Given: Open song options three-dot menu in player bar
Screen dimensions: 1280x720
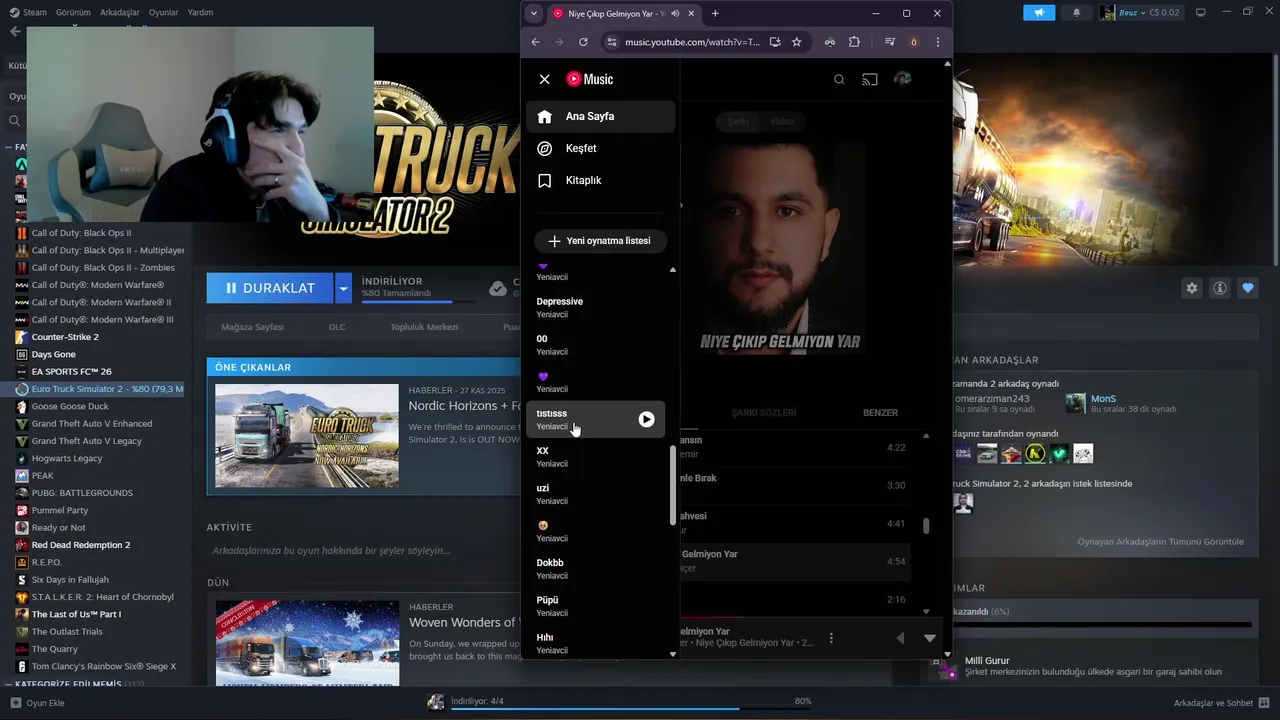Looking at the screenshot, I should (x=831, y=638).
